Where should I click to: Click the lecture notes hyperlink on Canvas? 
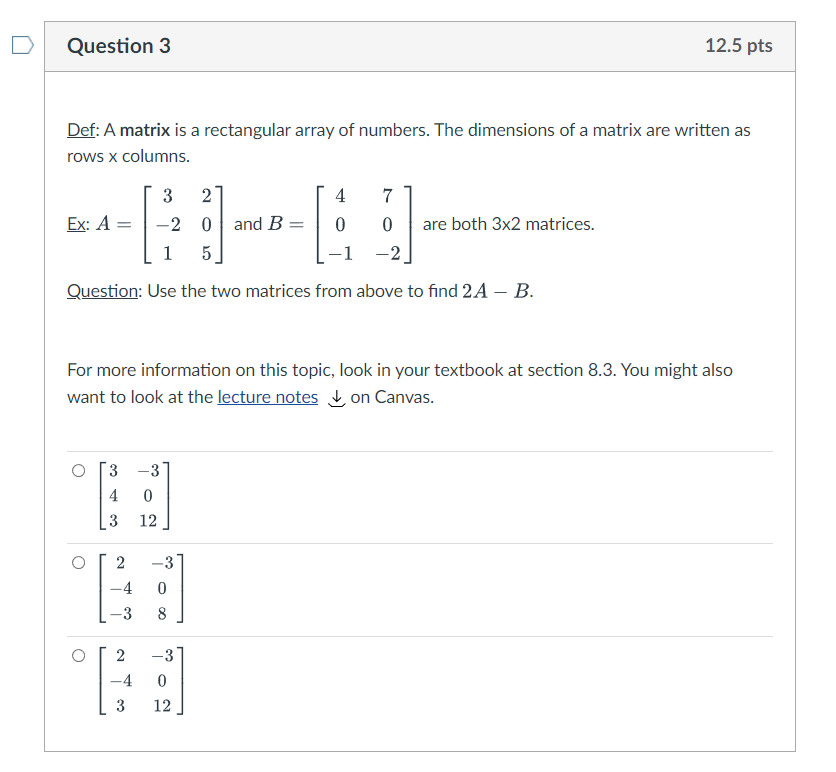tap(267, 396)
